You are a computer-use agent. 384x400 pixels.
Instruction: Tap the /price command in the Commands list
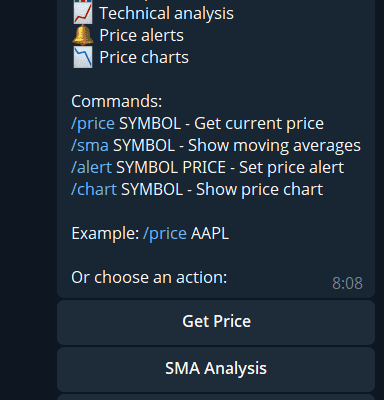(x=93, y=124)
